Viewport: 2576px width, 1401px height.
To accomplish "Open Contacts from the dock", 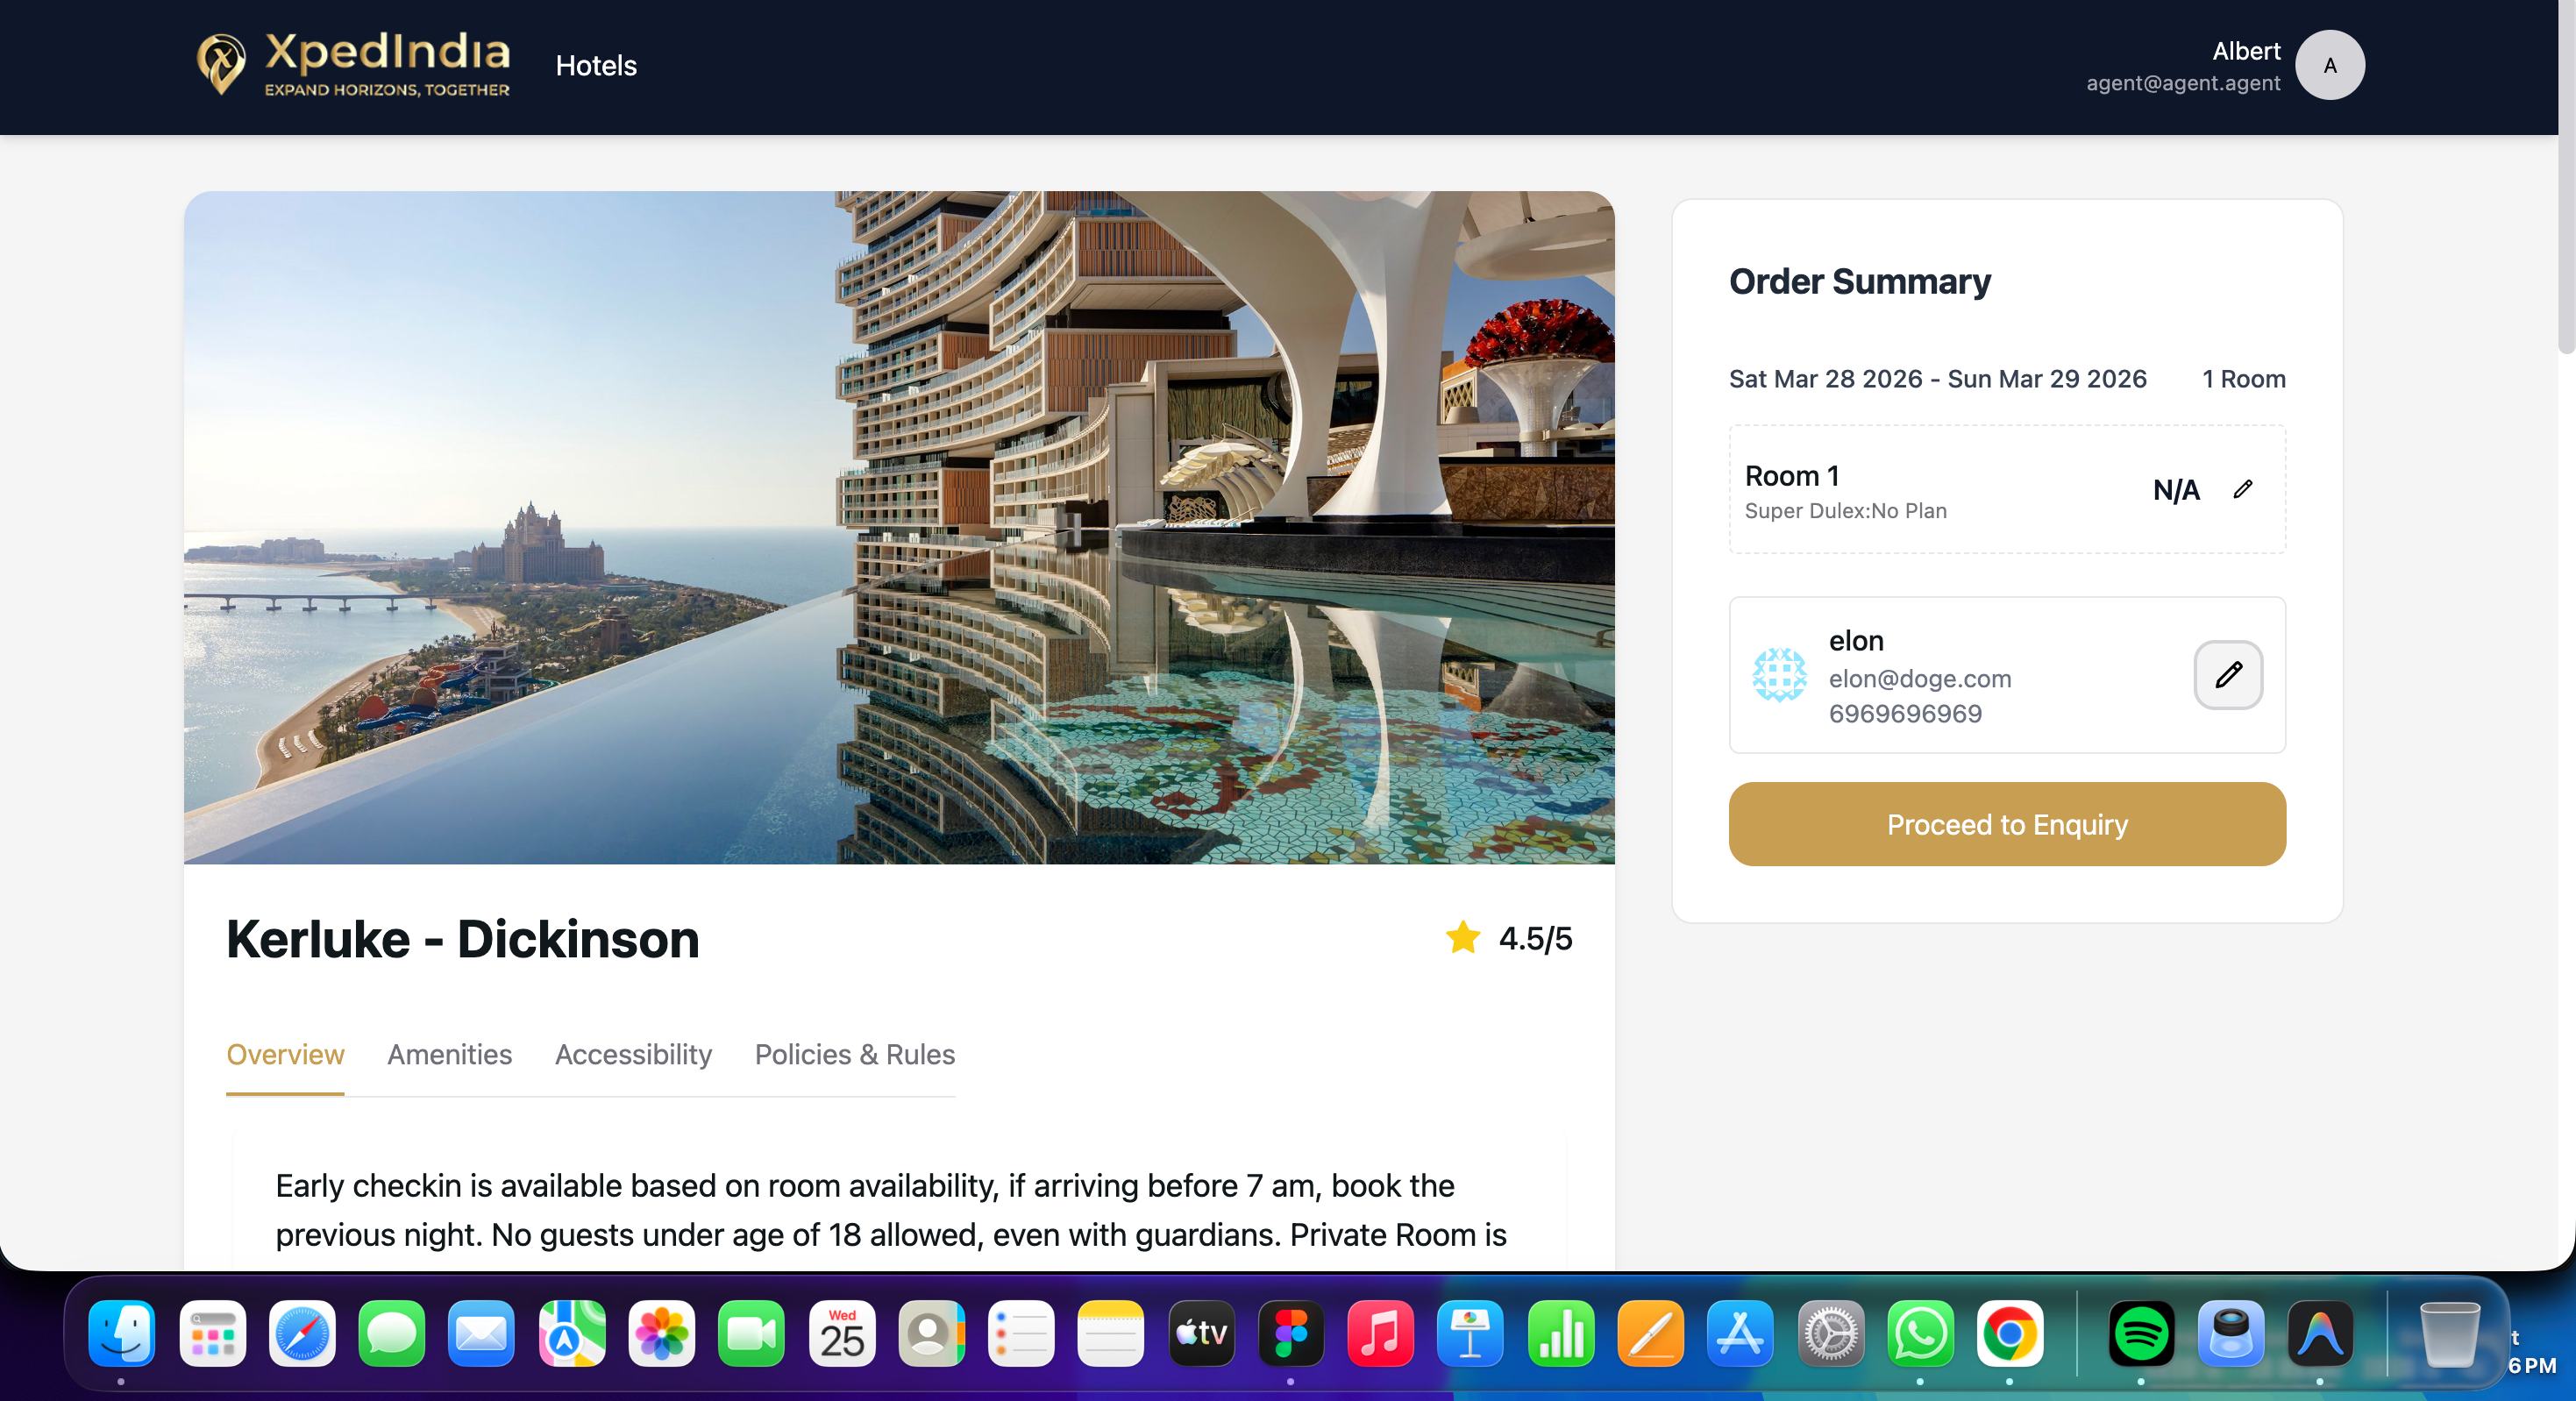I will (x=931, y=1333).
